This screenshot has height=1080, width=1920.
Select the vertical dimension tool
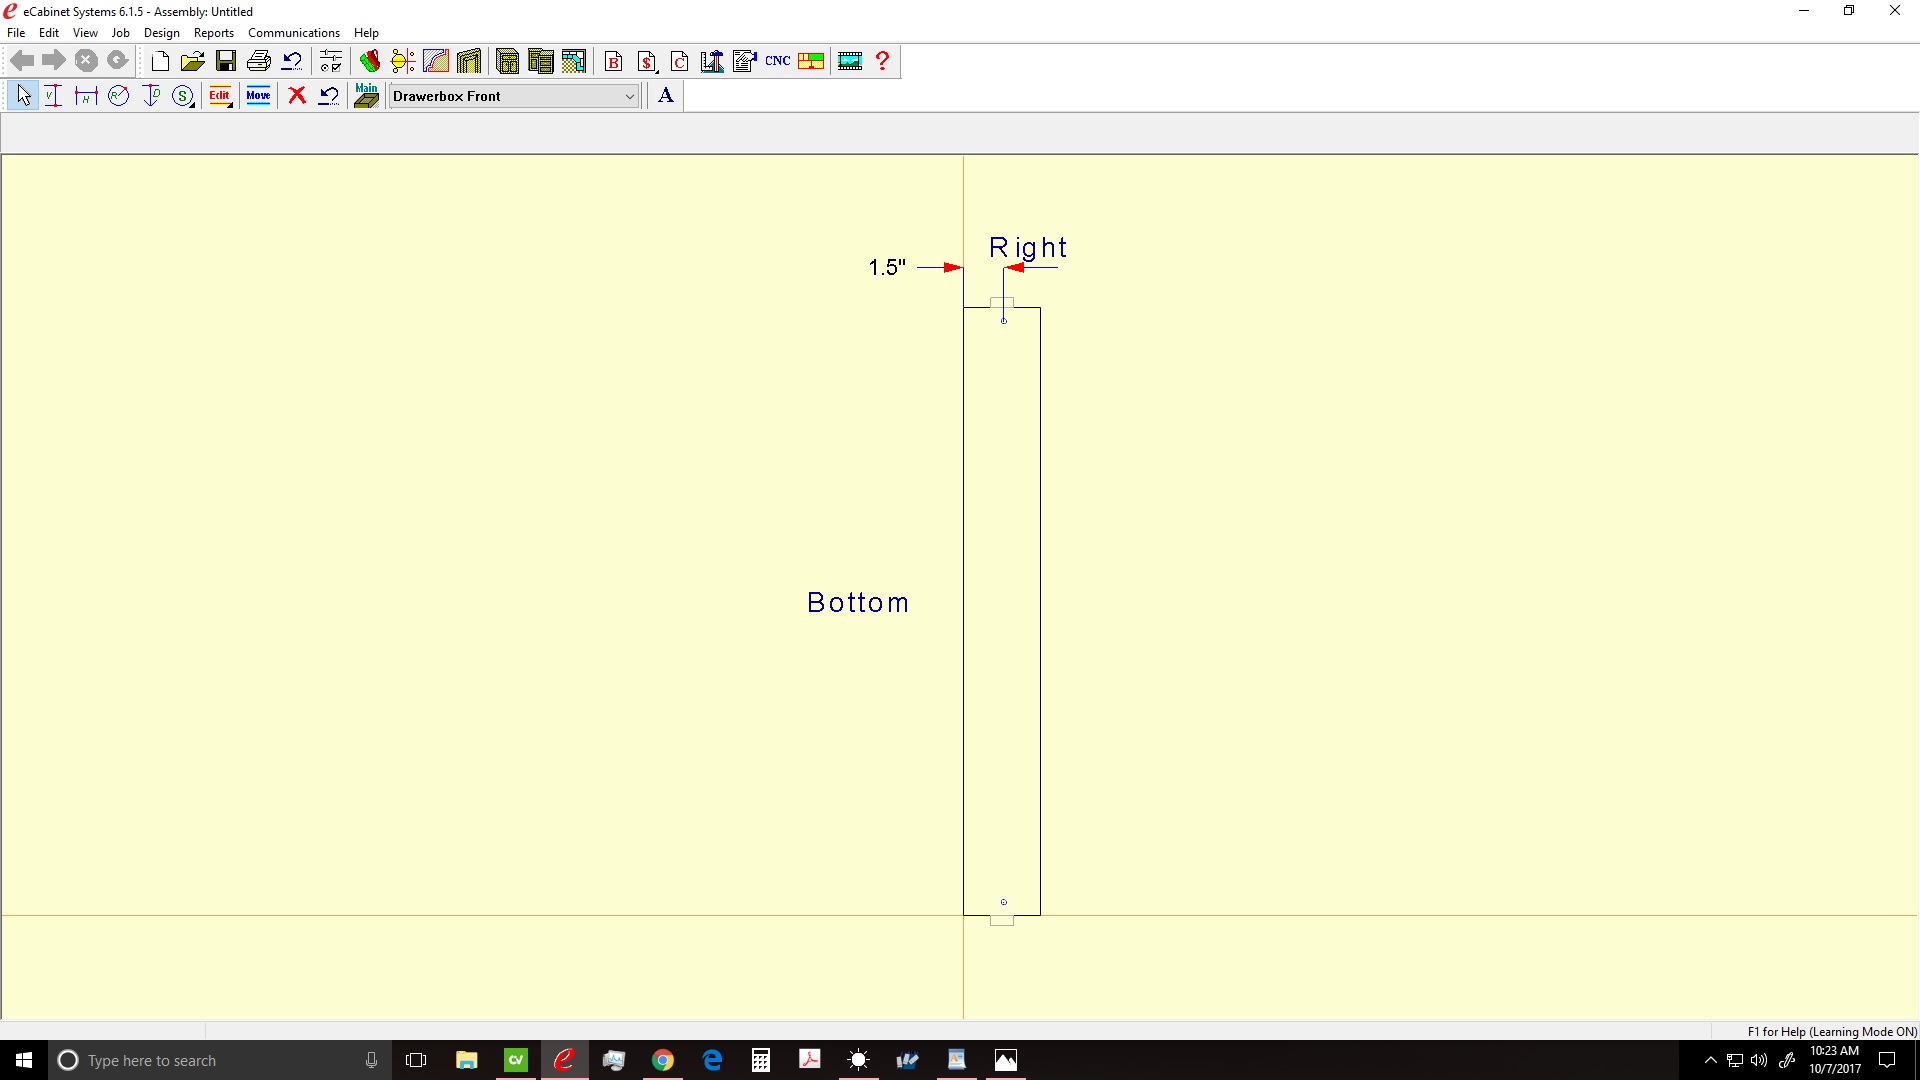[x=53, y=96]
